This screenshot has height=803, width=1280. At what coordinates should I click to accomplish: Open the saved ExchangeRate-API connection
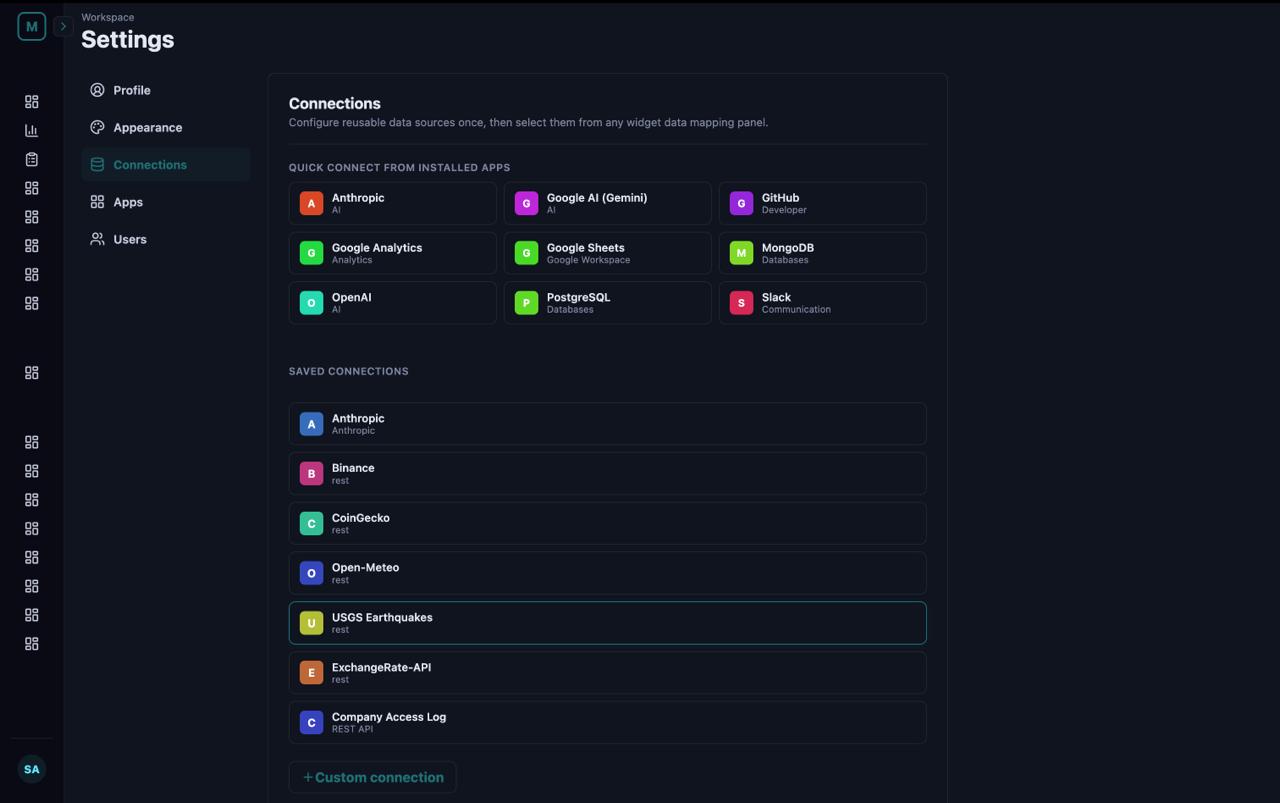607,673
